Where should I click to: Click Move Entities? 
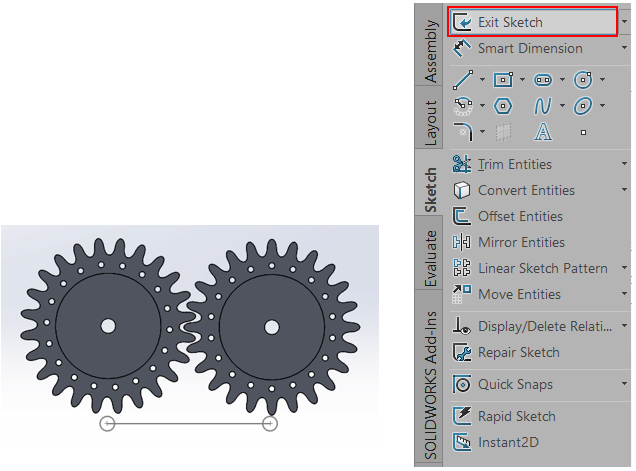(x=507, y=294)
